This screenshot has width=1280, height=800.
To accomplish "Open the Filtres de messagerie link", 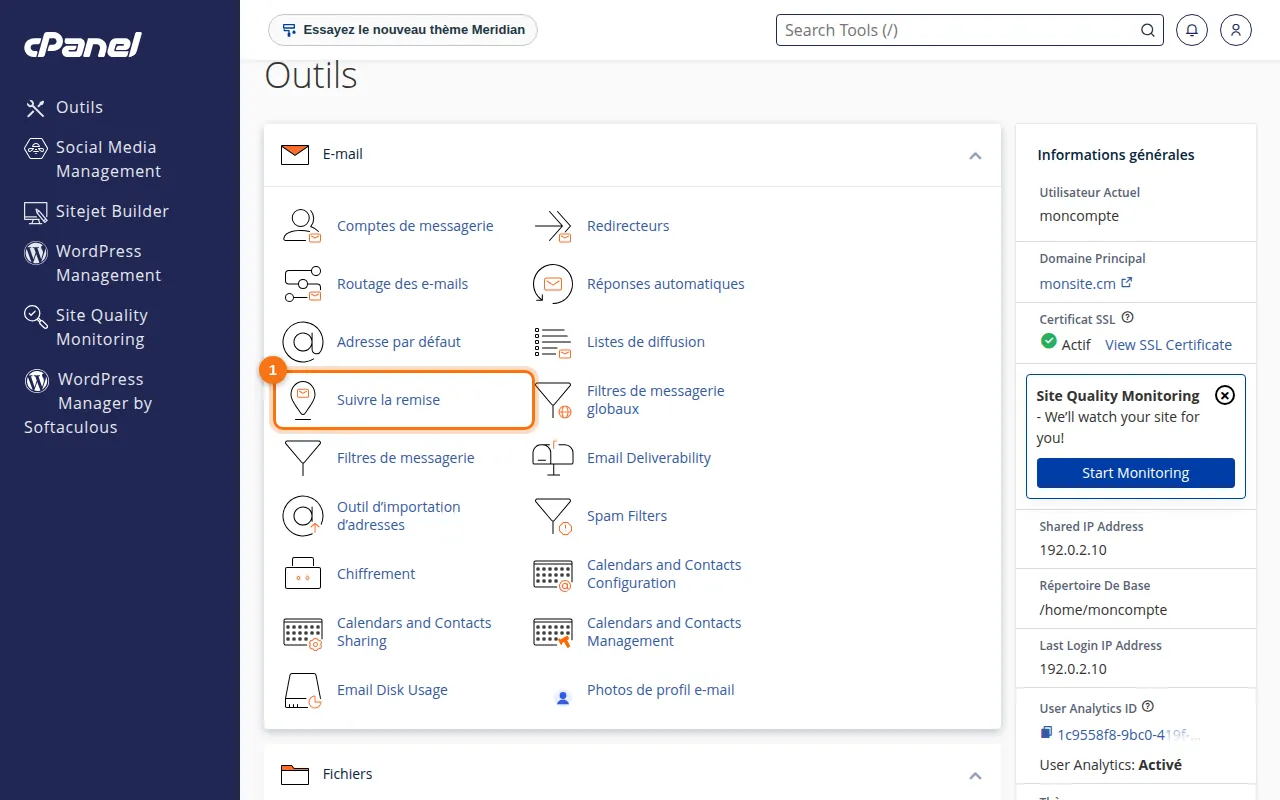I will tap(406, 458).
